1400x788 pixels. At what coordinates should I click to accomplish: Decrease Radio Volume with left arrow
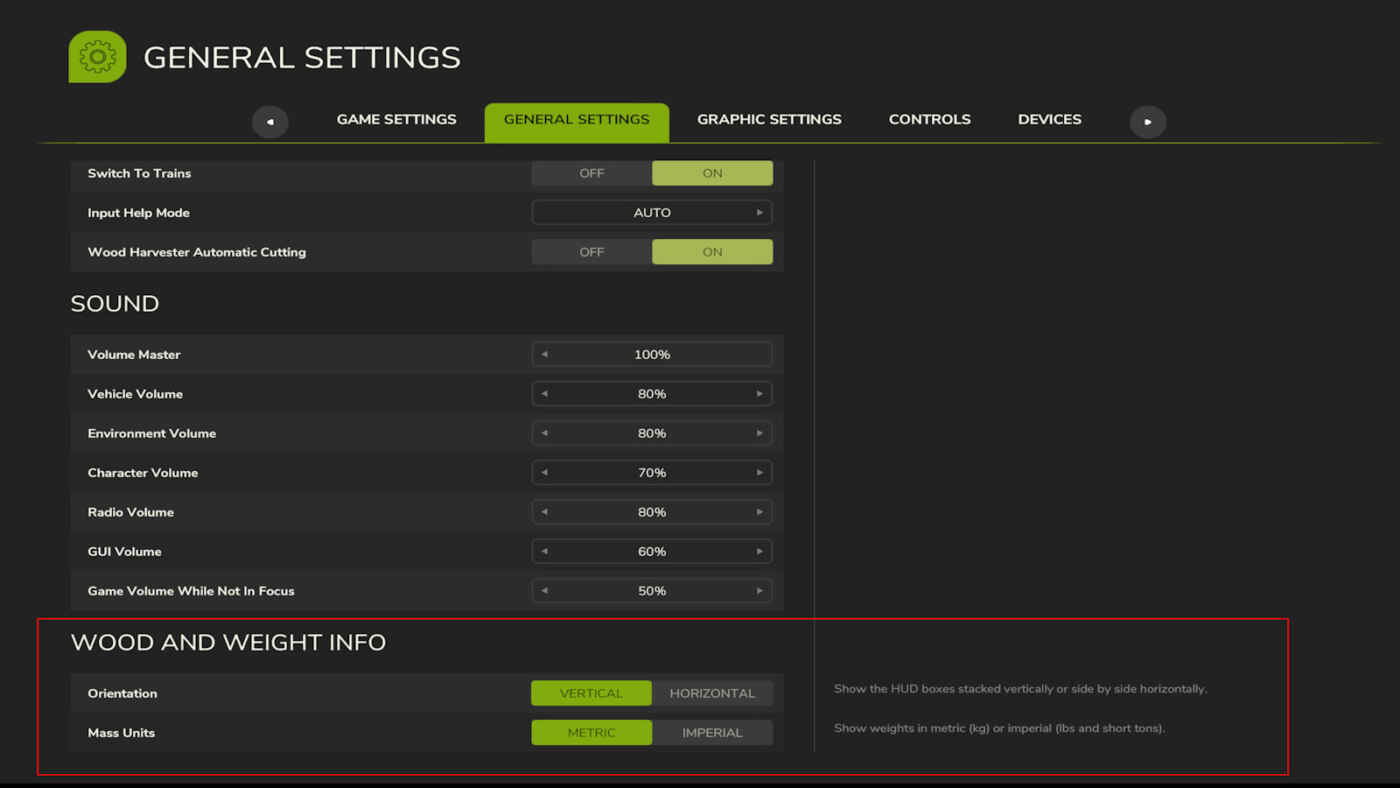tap(544, 512)
